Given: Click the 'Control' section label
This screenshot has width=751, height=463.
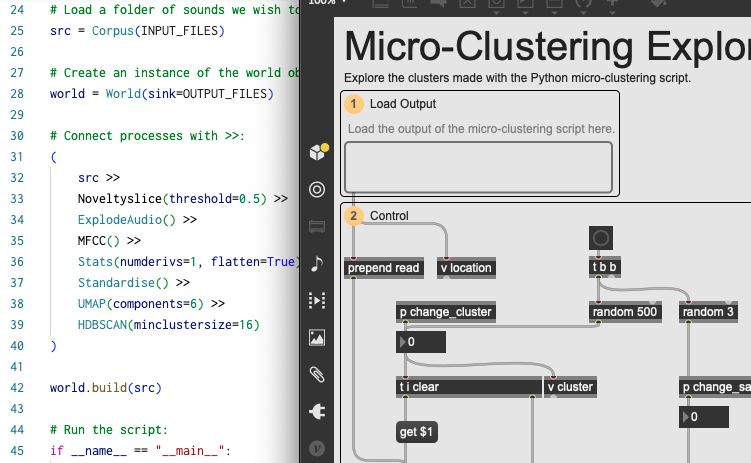Looking at the screenshot, I should pyautogui.click(x=389, y=216).
